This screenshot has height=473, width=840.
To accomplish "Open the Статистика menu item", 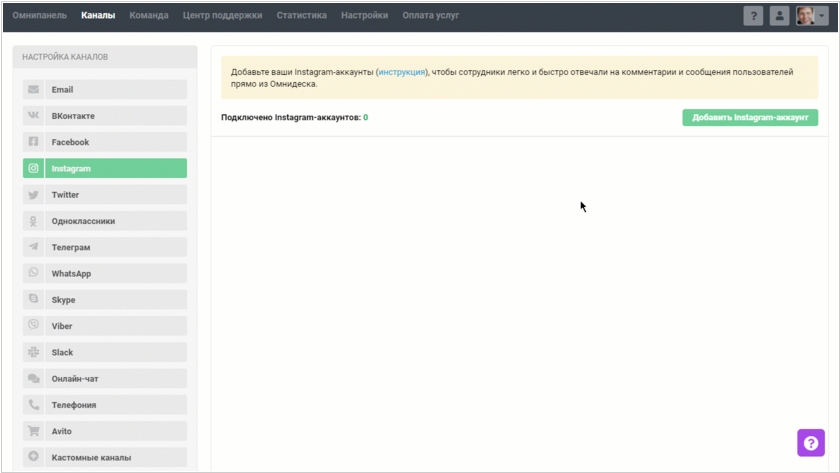I will [302, 16].
